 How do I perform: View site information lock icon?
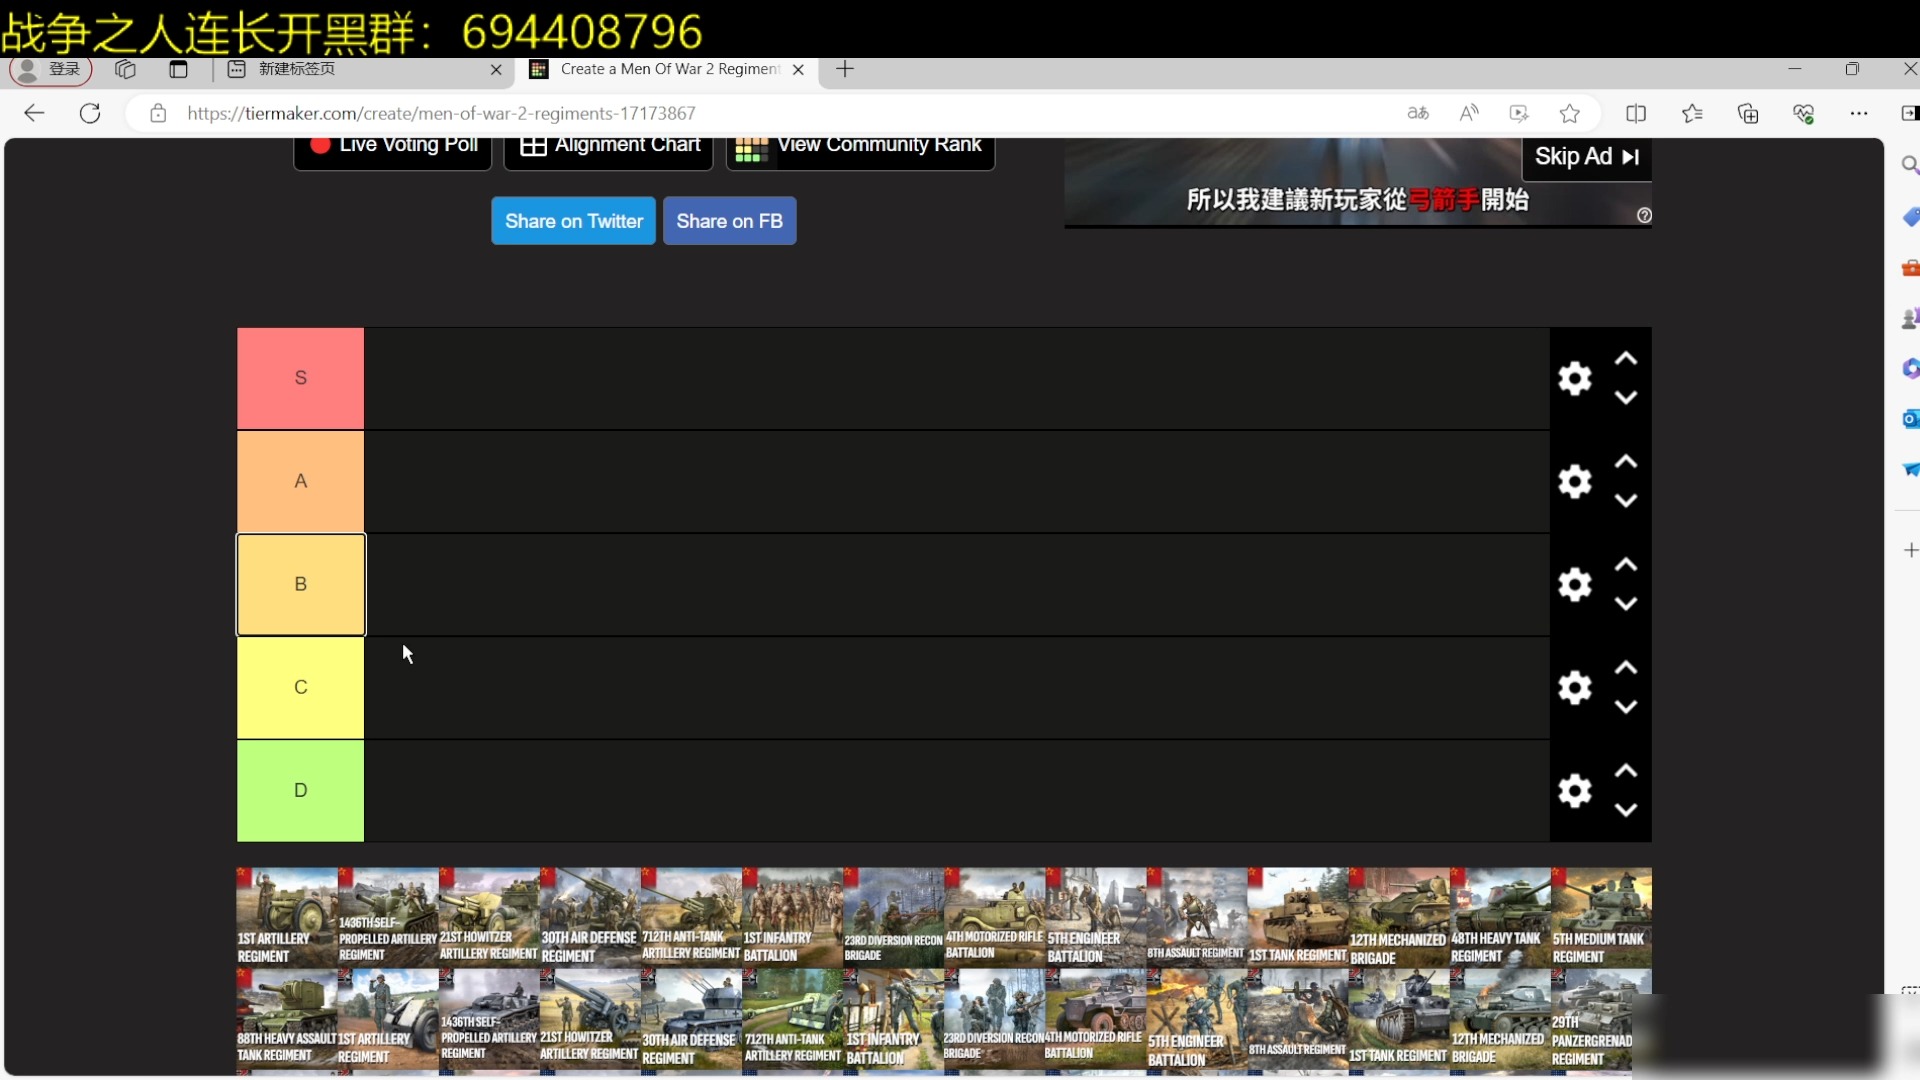(158, 113)
